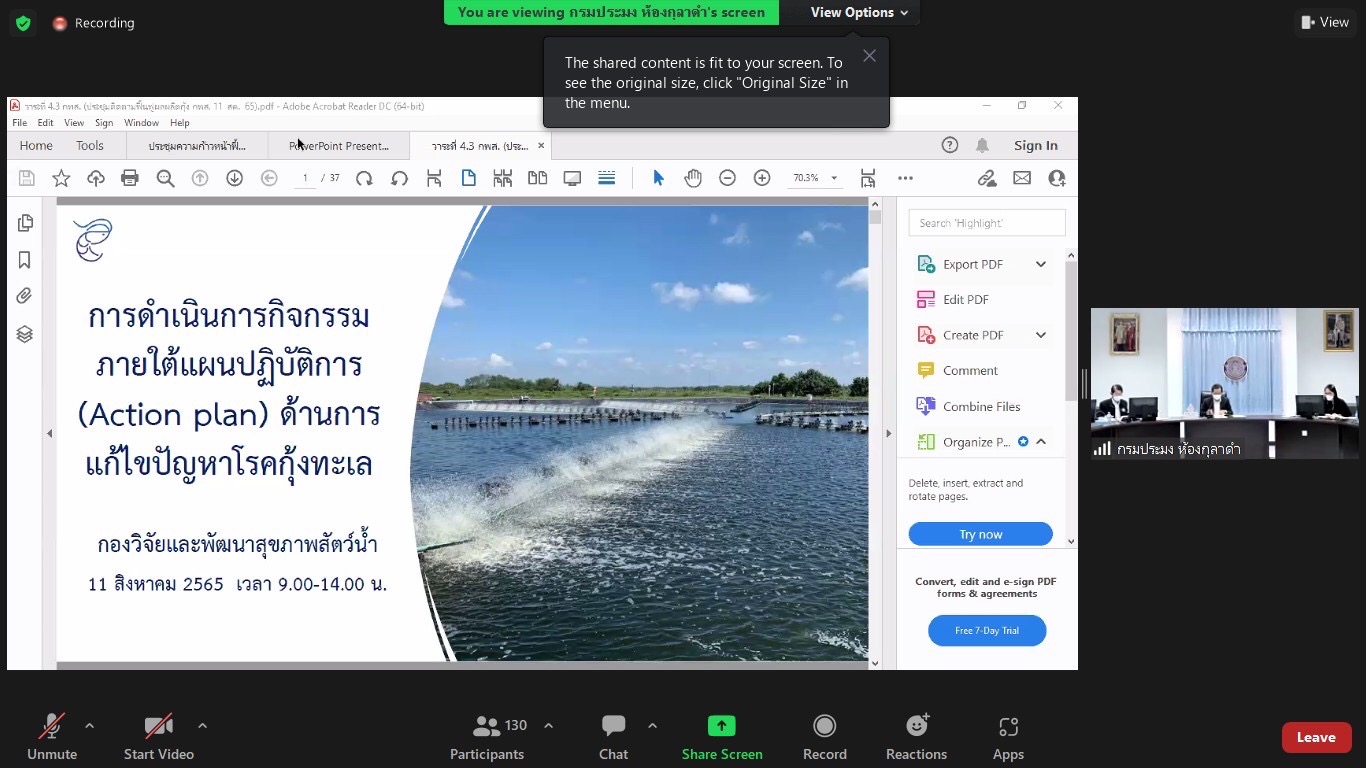Open the Participants options arrow

(x=548, y=726)
